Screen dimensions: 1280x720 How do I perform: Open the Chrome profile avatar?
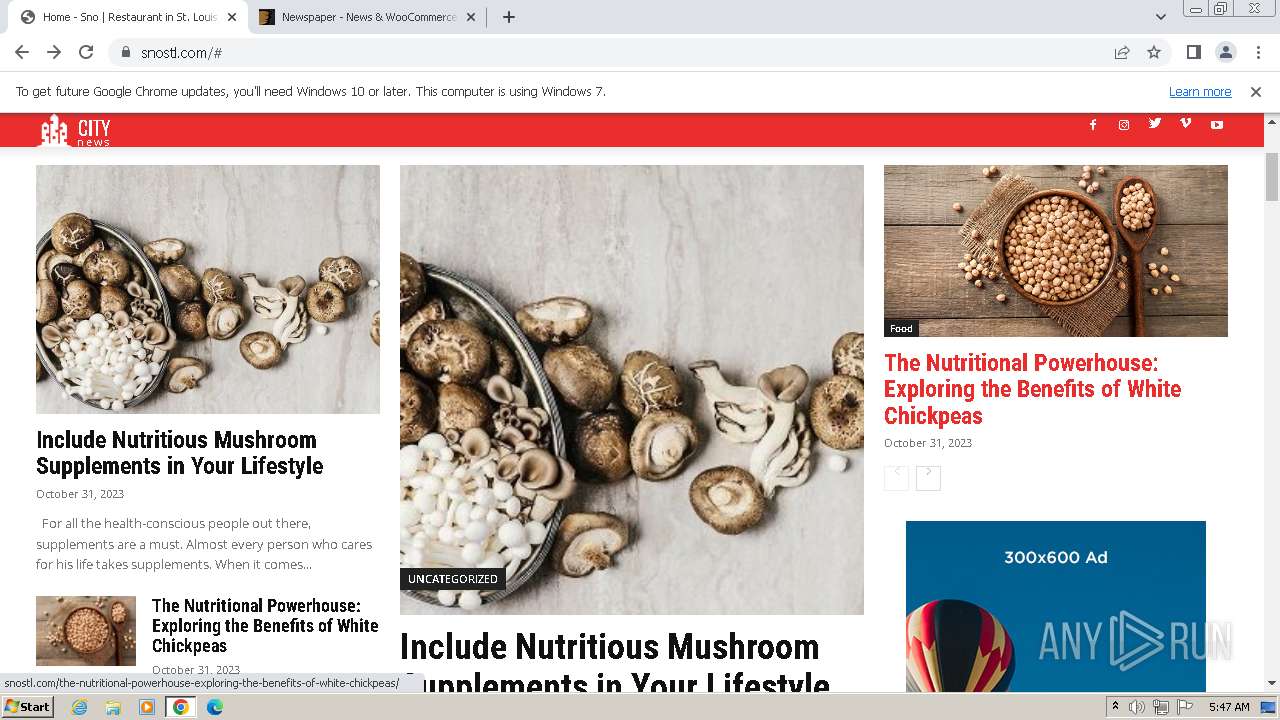point(1225,52)
